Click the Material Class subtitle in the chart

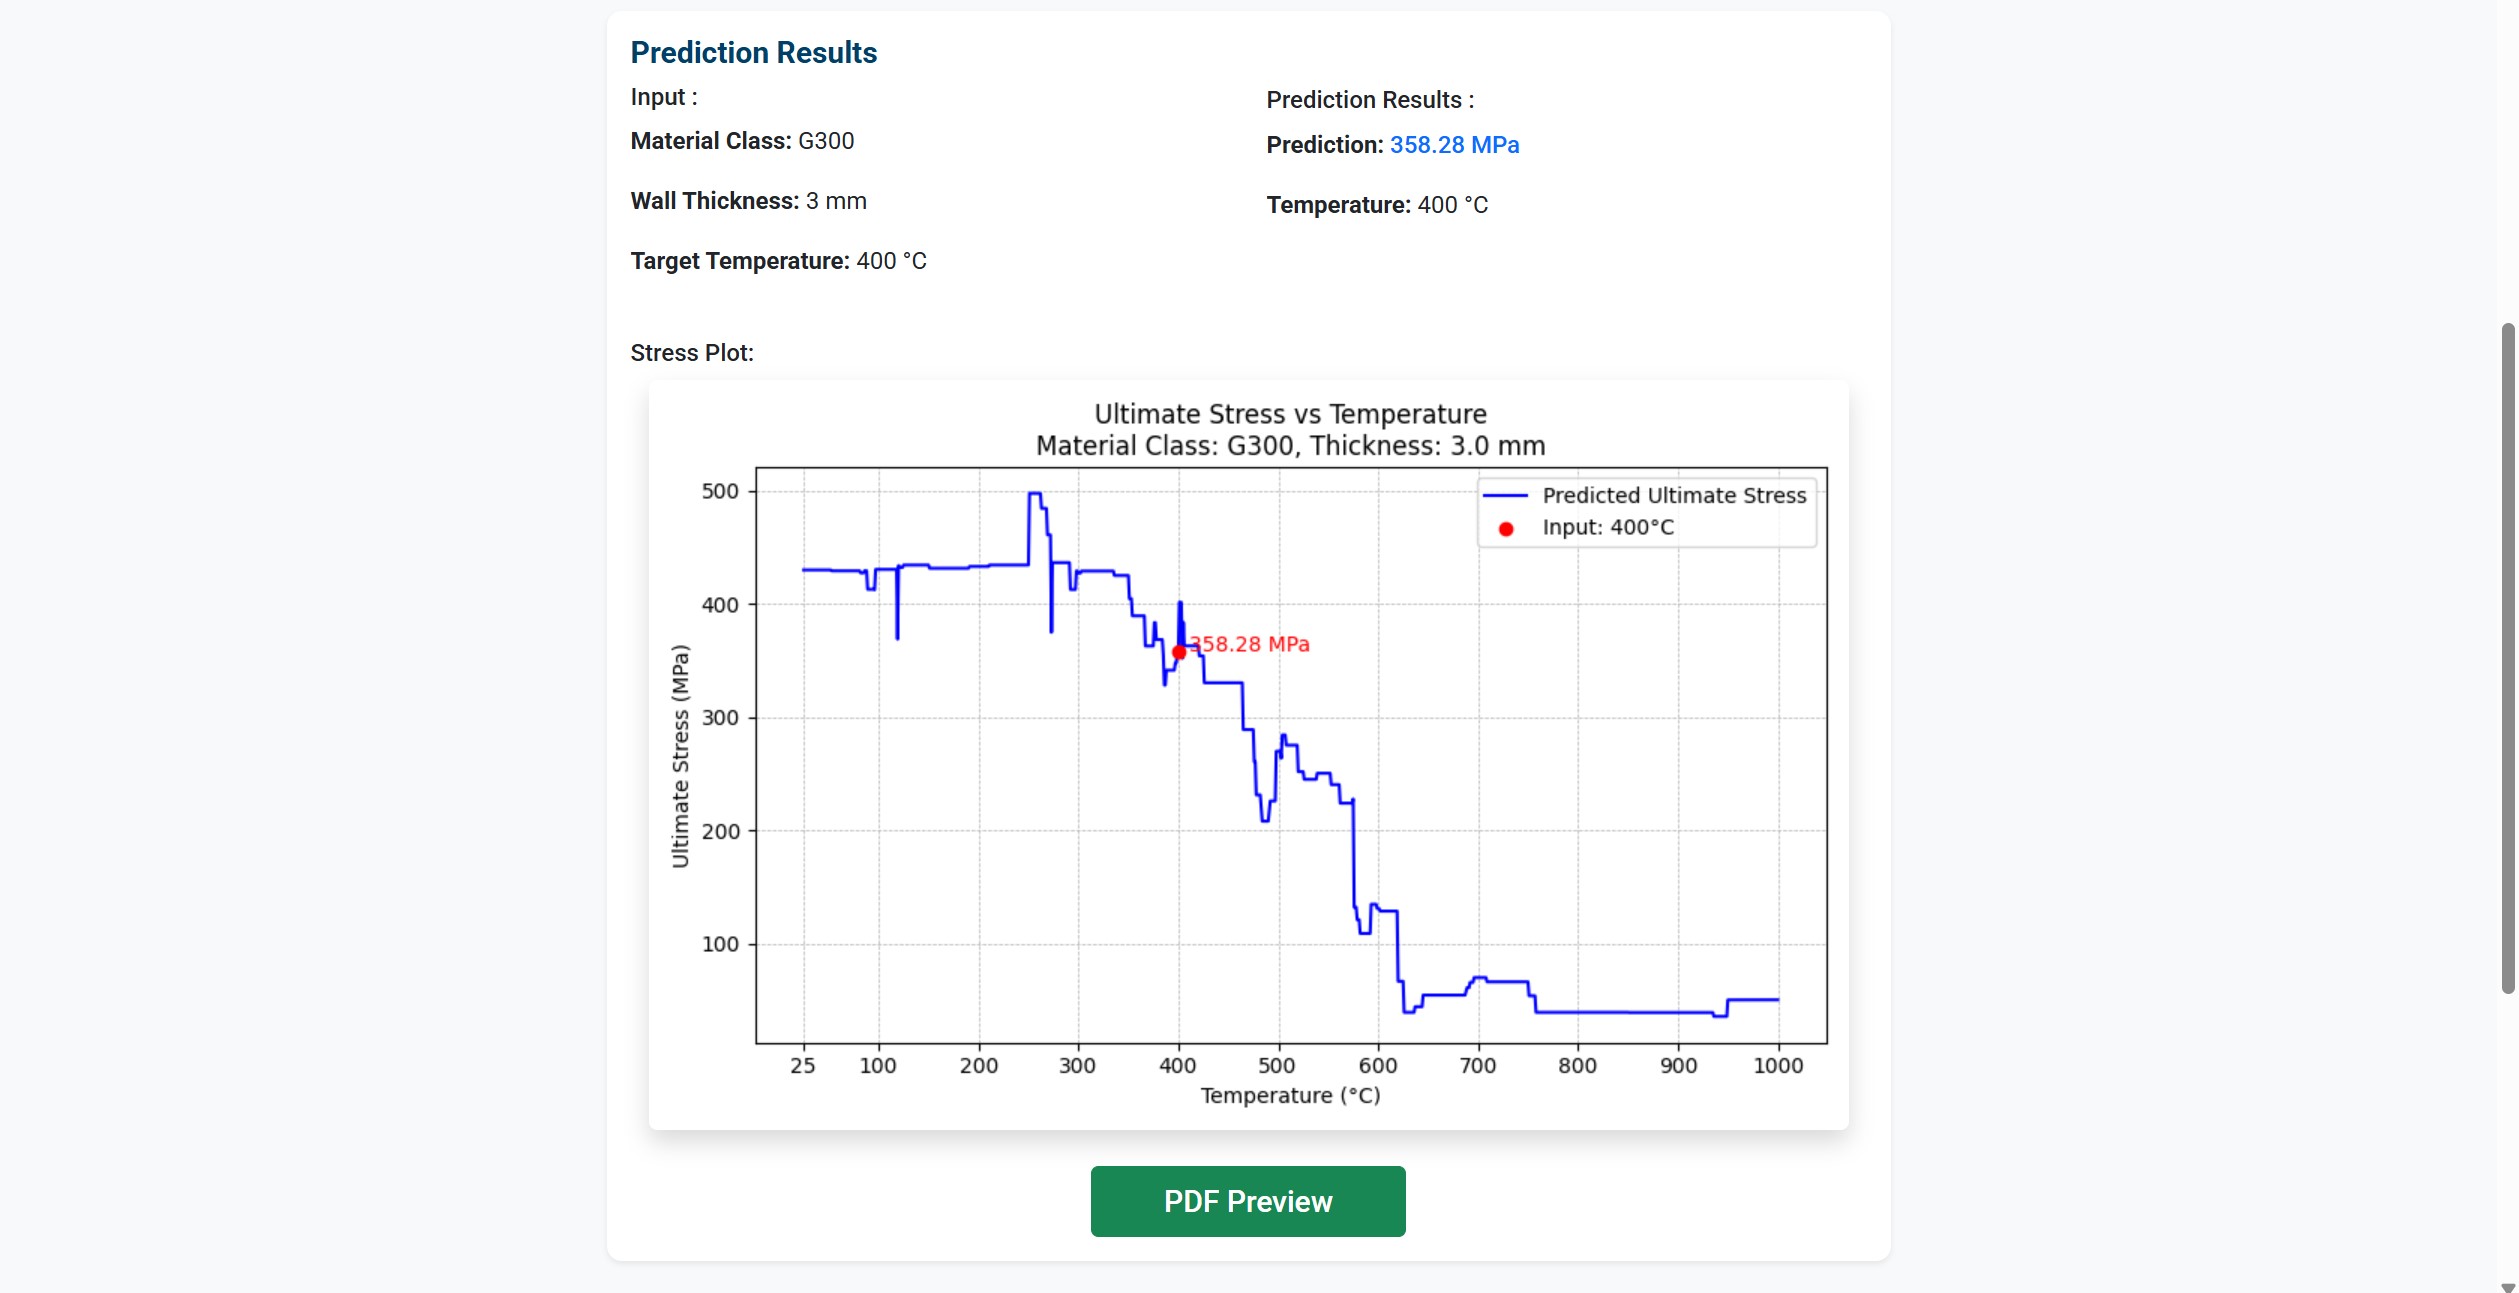pos(1290,446)
